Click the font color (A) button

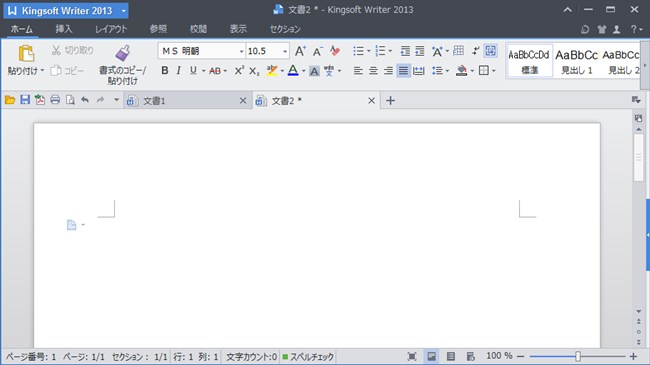coord(293,71)
